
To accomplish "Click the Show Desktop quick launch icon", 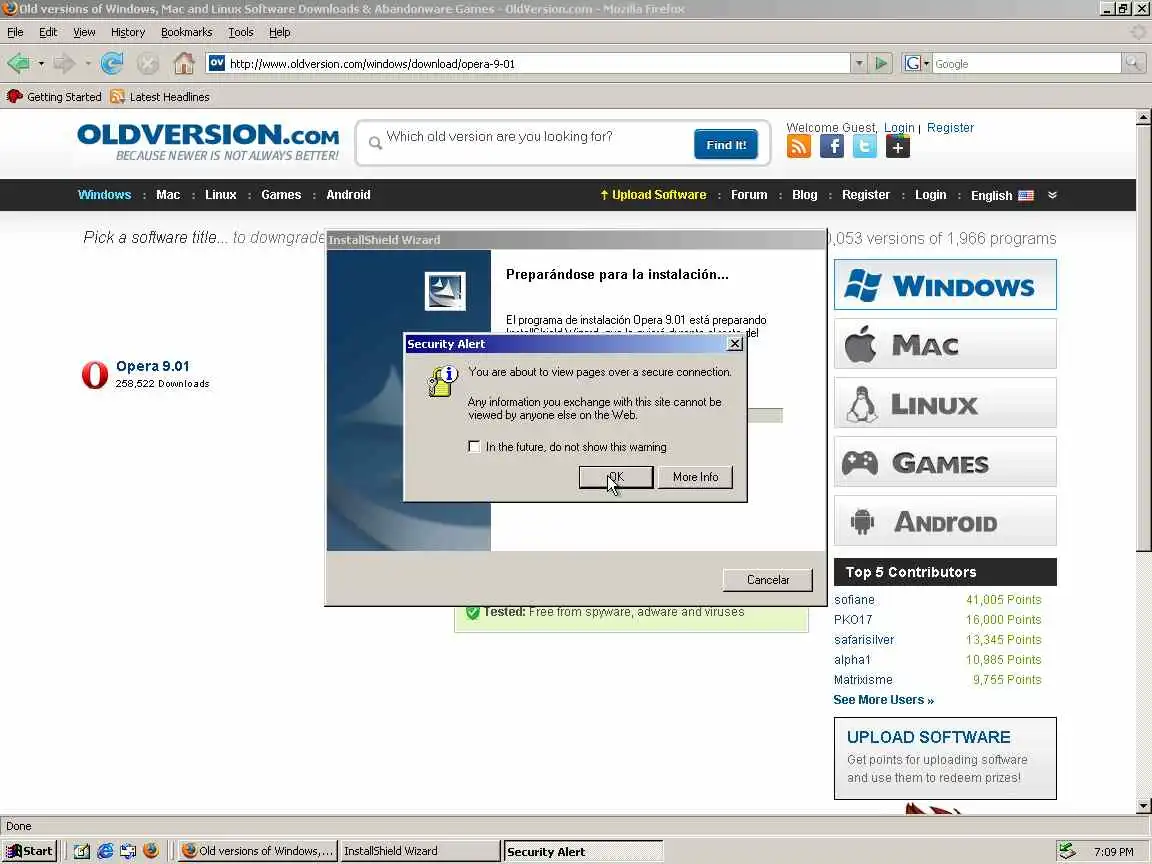I will pos(82,851).
